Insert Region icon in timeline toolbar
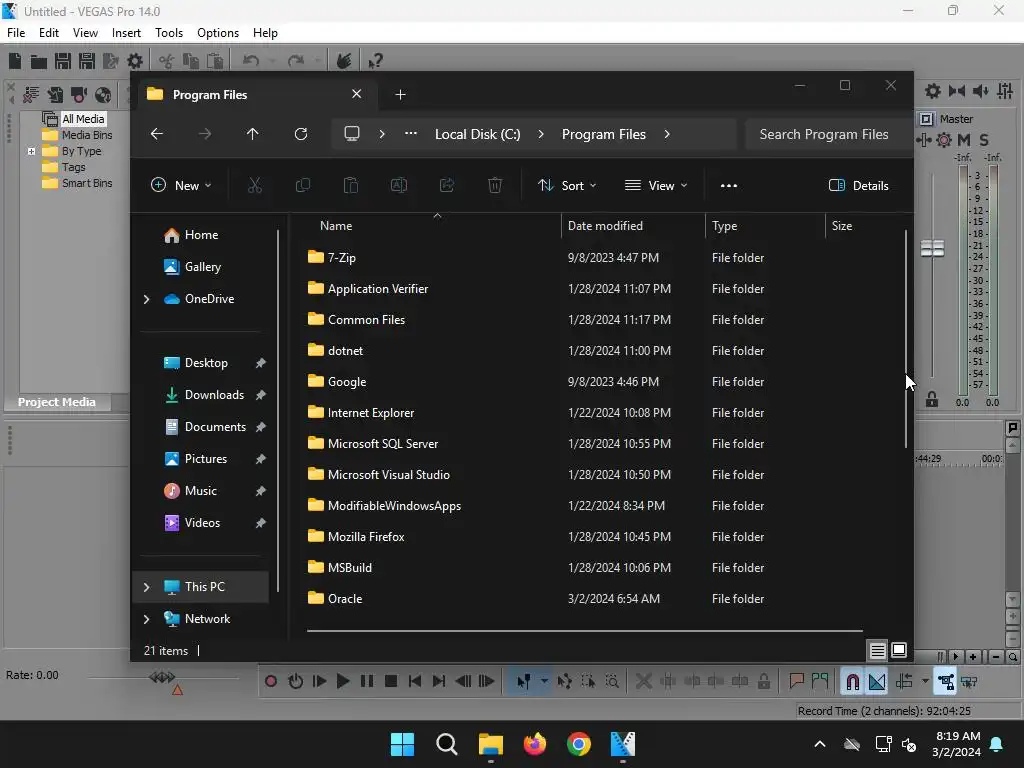Viewport: 1024px width, 768px height. point(820,681)
